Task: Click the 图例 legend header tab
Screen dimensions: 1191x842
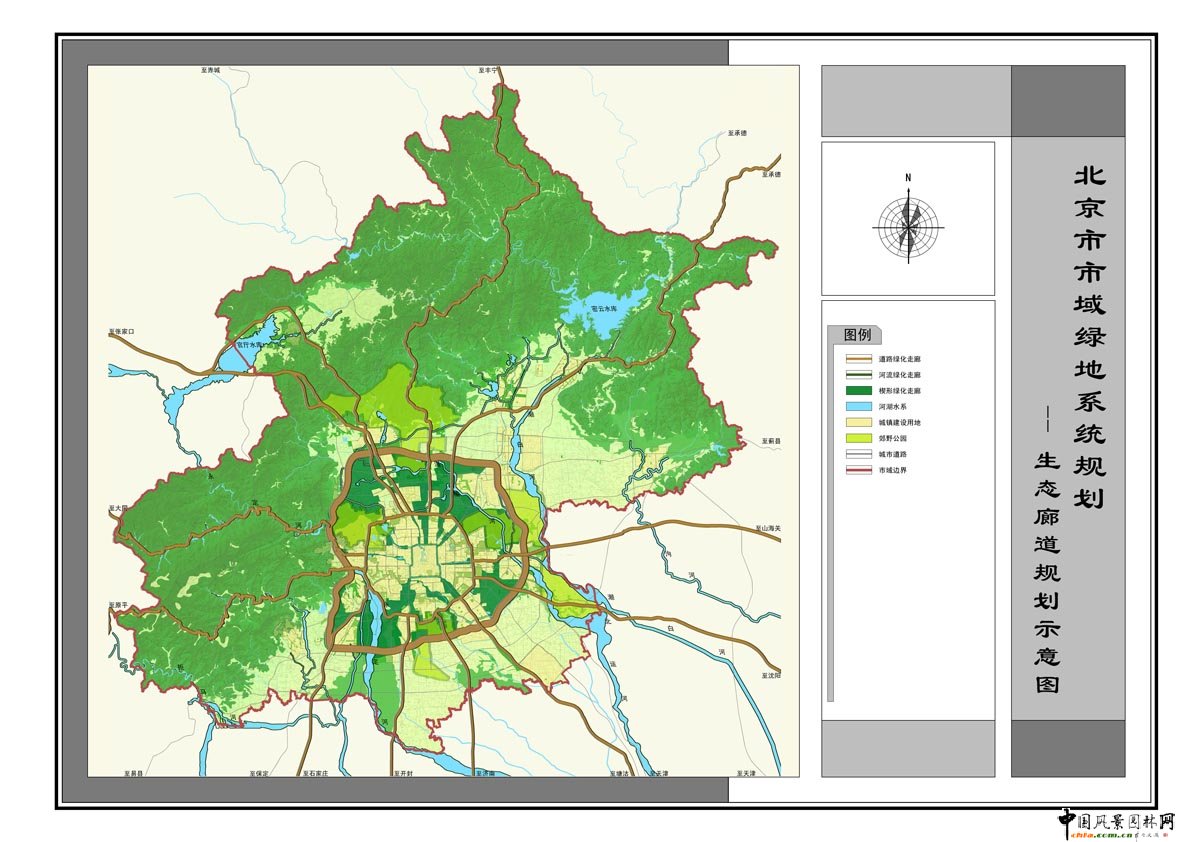Action: [x=856, y=335]
